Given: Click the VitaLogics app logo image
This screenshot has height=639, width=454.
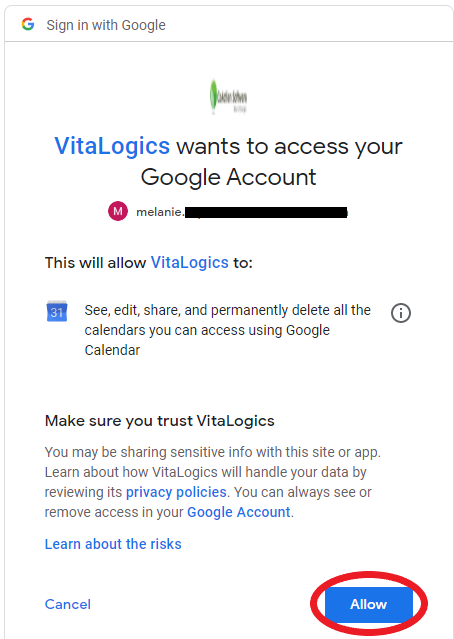Looking at the screenshot, I should (228, 97).
